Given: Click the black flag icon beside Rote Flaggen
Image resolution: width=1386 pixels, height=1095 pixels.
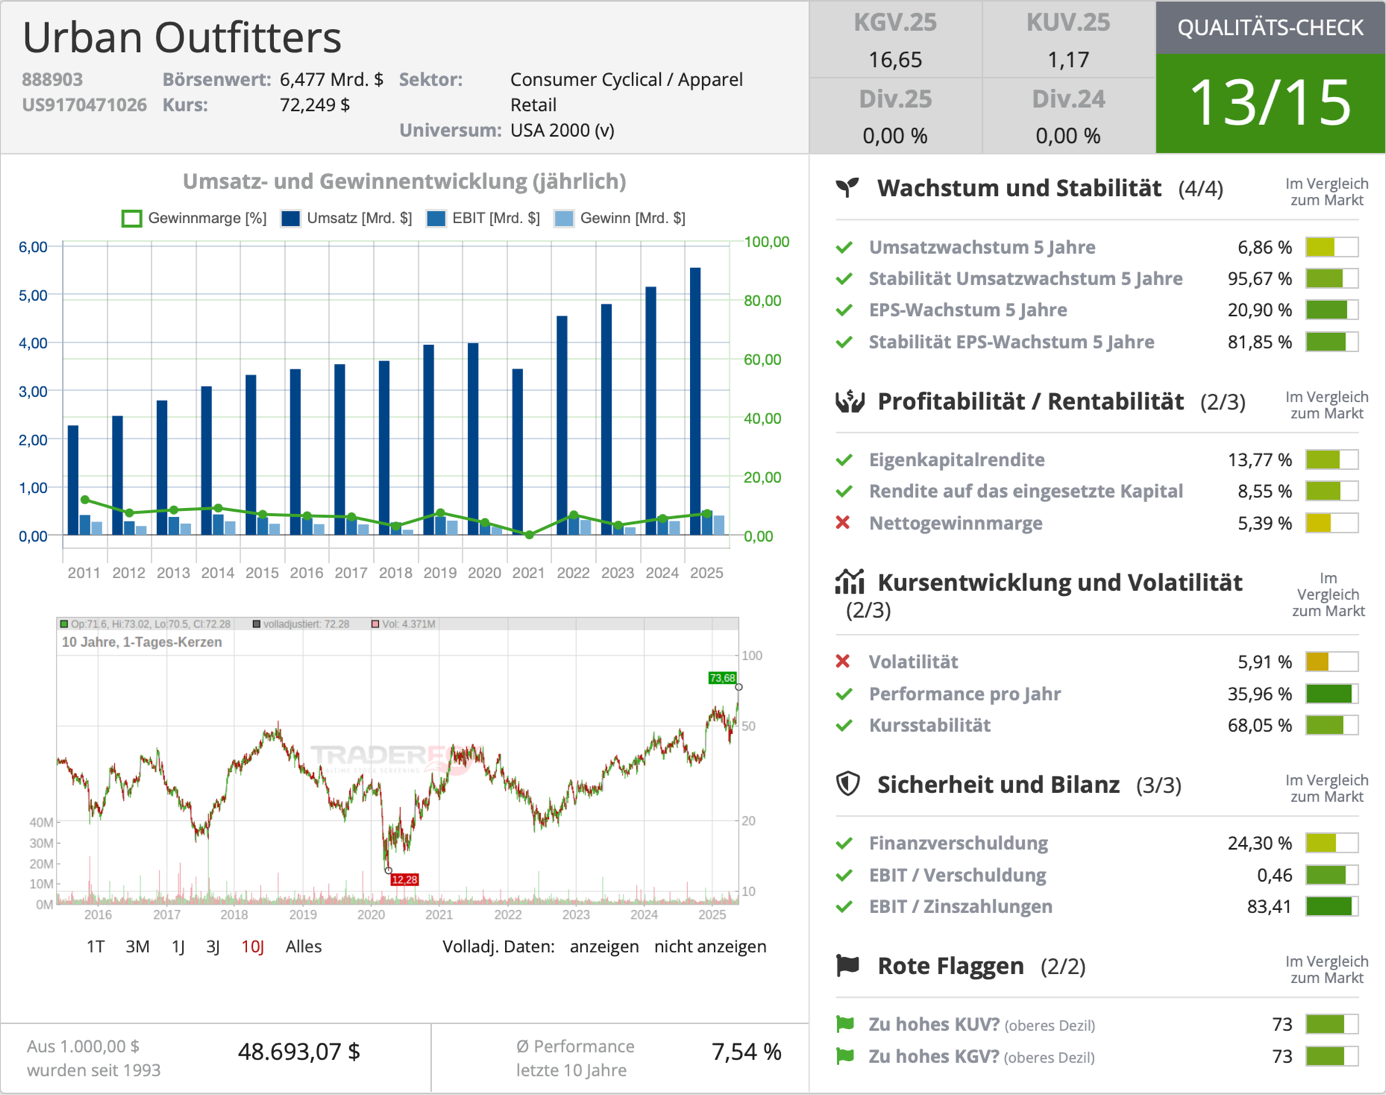Looking at the screenshot, I should pos(848,965).
